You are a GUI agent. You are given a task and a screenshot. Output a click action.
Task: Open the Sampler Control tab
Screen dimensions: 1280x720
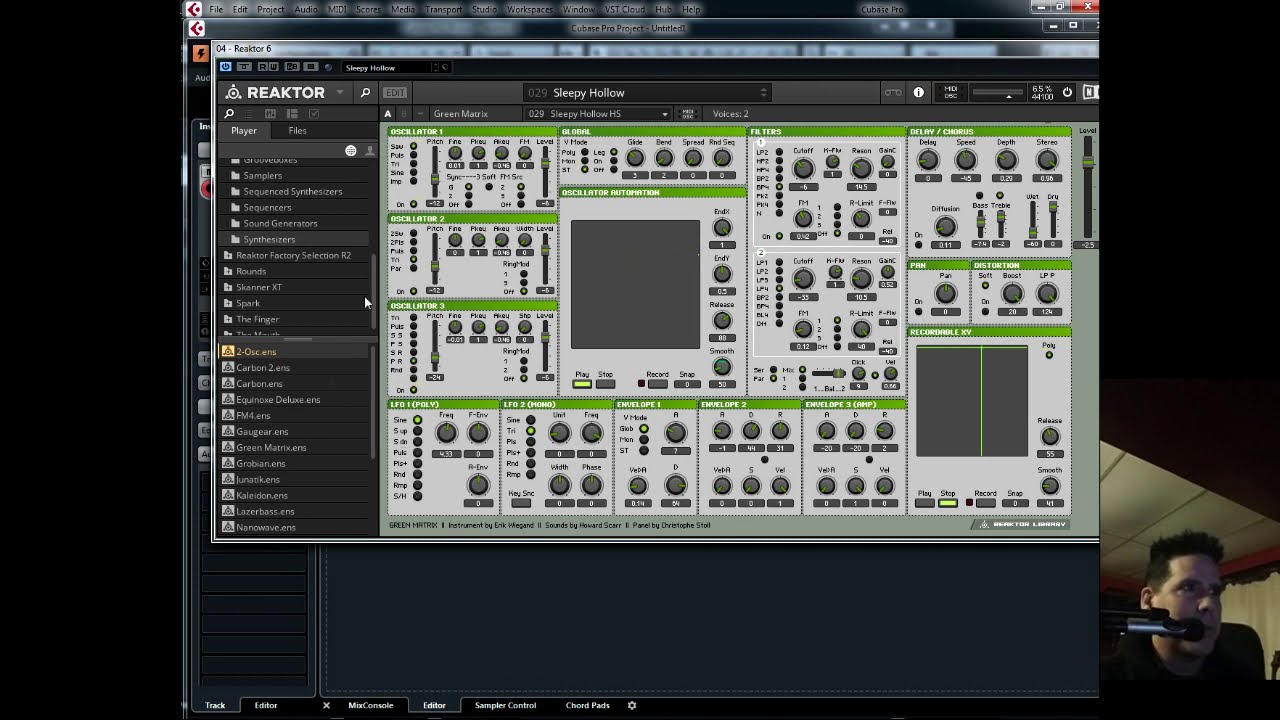(505, 705)
